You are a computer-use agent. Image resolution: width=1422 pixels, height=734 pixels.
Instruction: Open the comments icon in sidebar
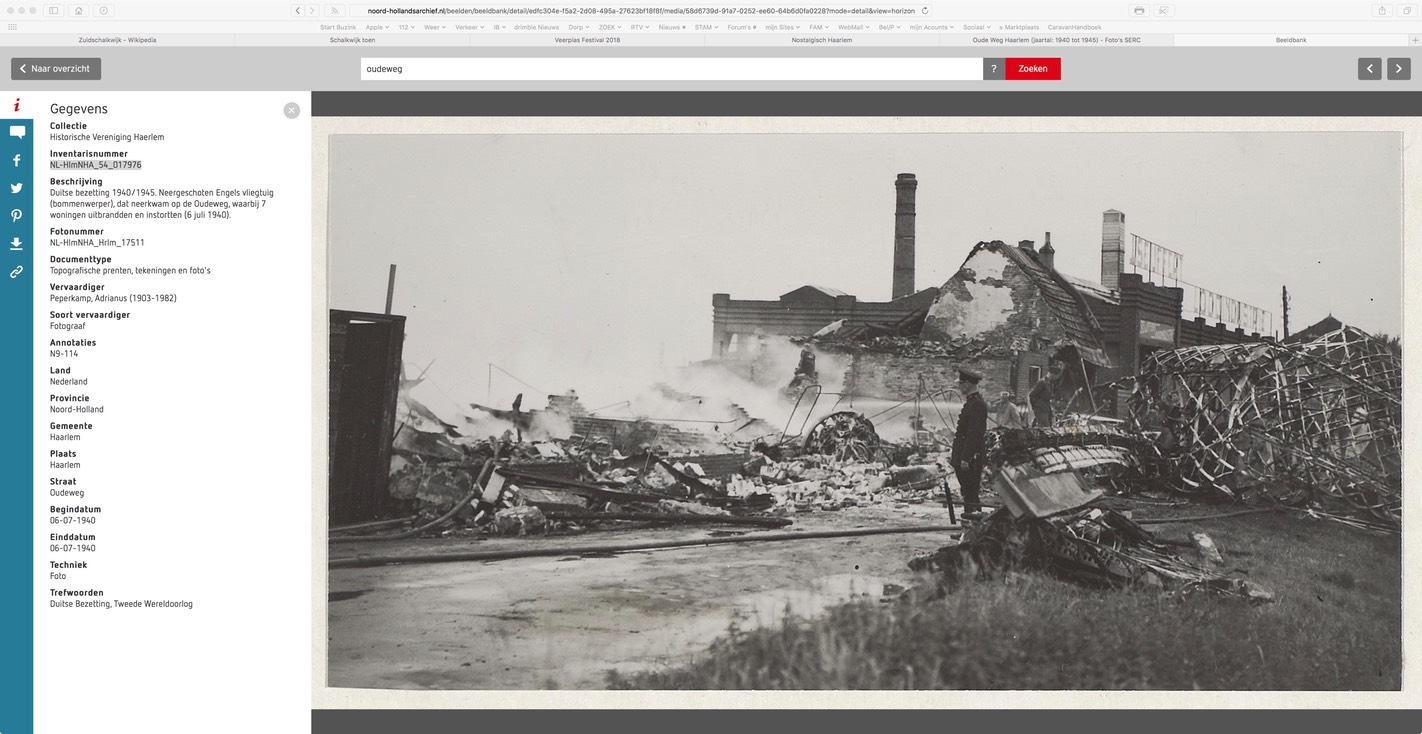click(x=17, y=132)
